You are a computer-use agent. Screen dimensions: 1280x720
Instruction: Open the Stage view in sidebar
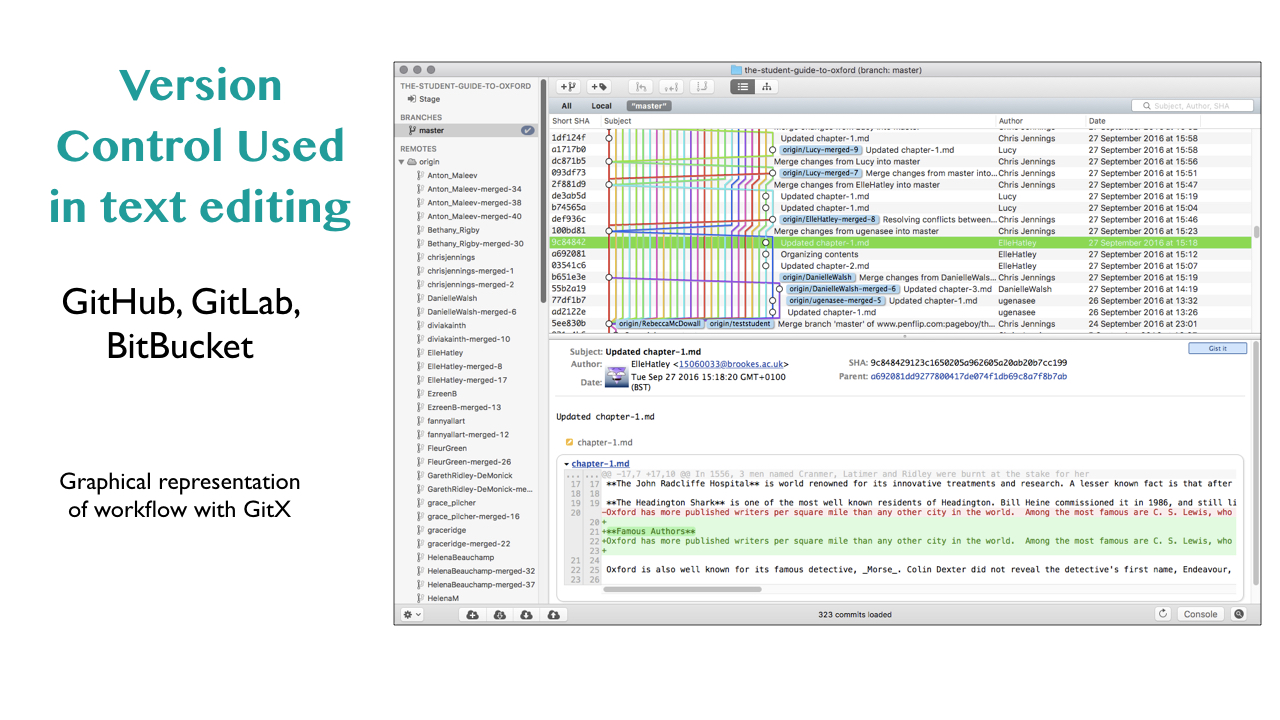[423, 99]
